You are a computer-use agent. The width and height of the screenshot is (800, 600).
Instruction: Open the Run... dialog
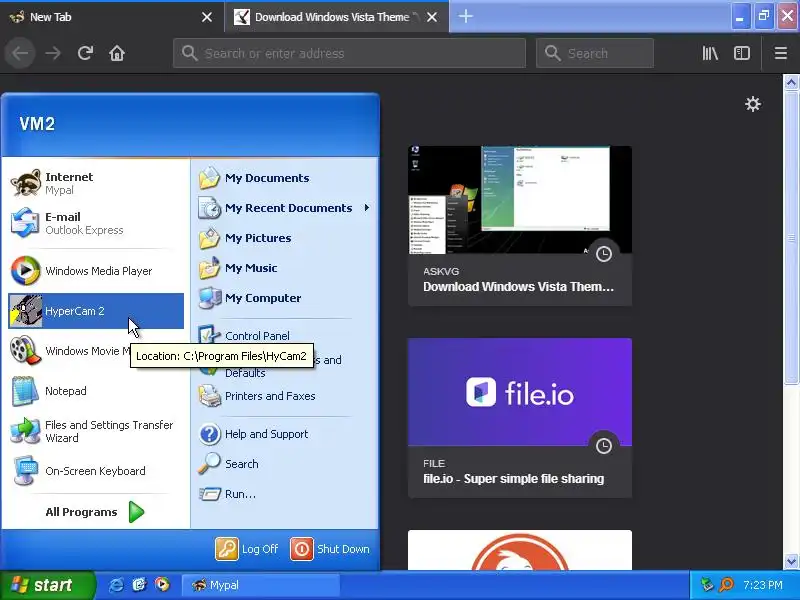[x=283, y=494]
